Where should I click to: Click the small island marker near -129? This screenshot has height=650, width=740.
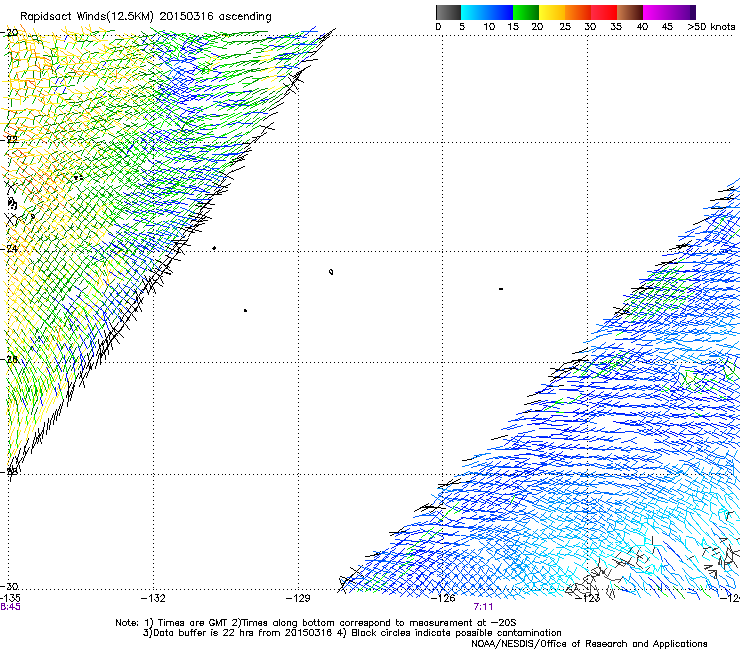(331, 272)
